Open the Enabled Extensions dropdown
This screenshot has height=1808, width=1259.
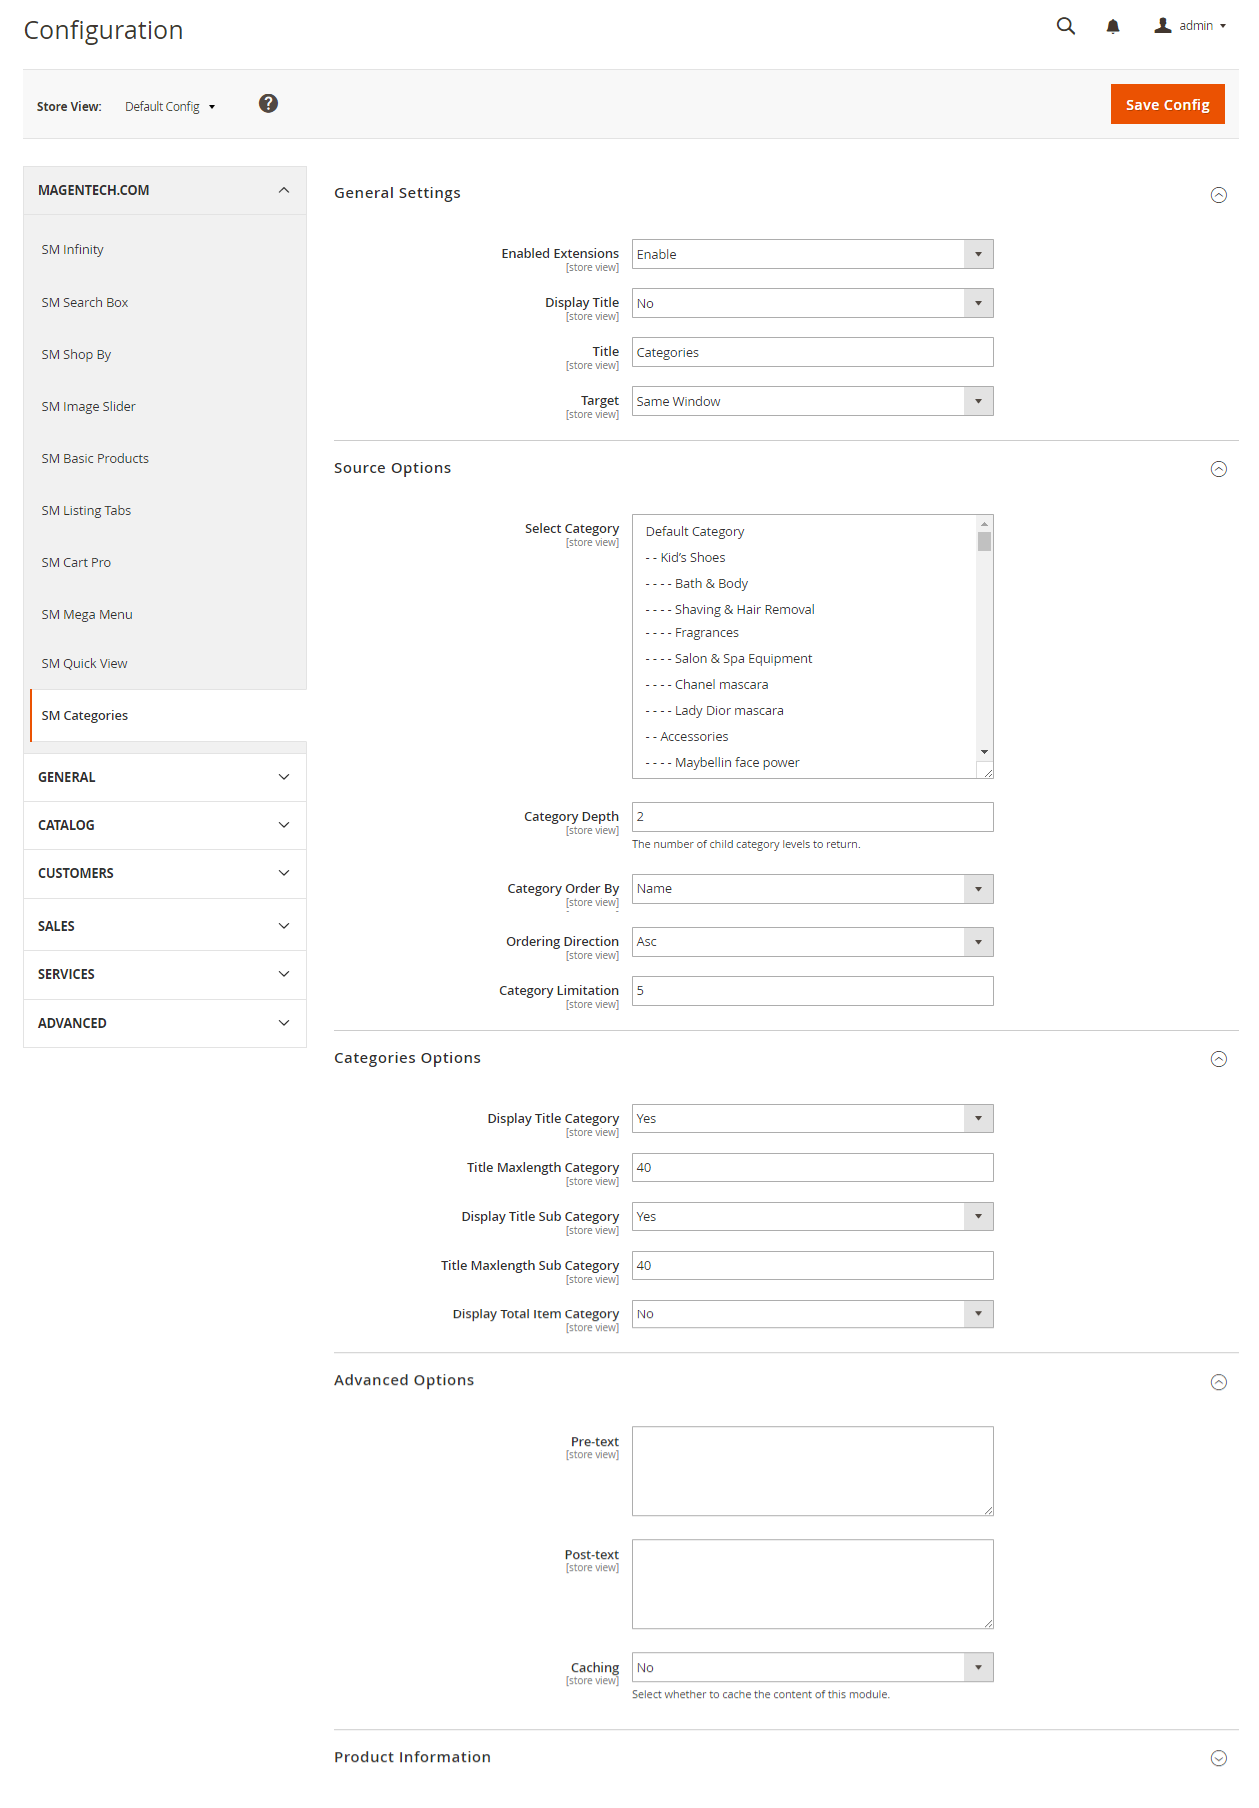click(812, 254)
